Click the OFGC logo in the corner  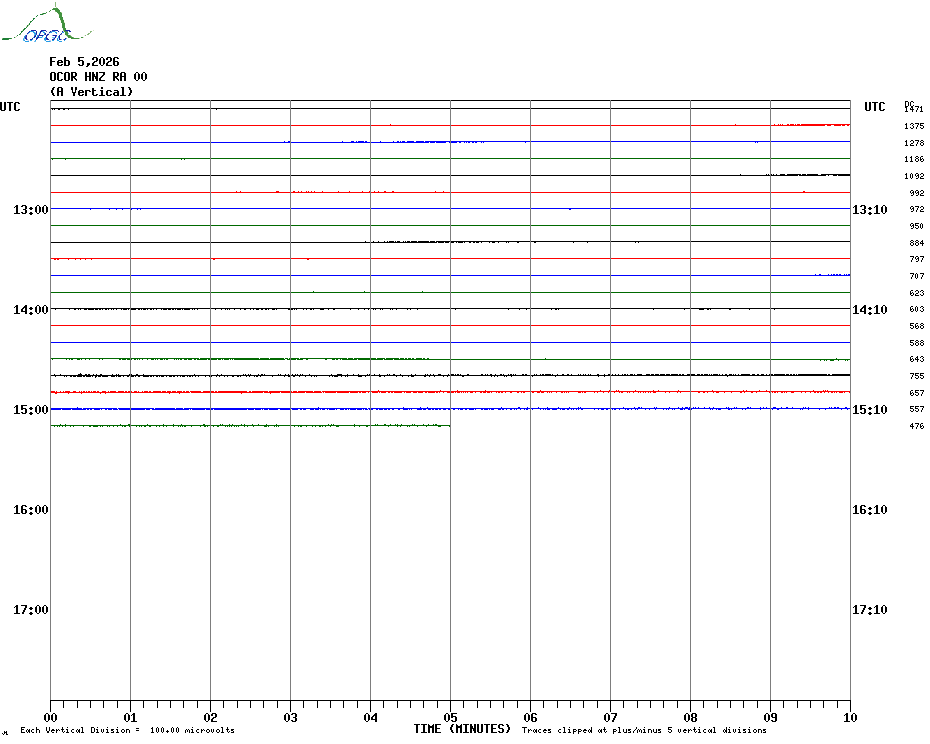37,27
